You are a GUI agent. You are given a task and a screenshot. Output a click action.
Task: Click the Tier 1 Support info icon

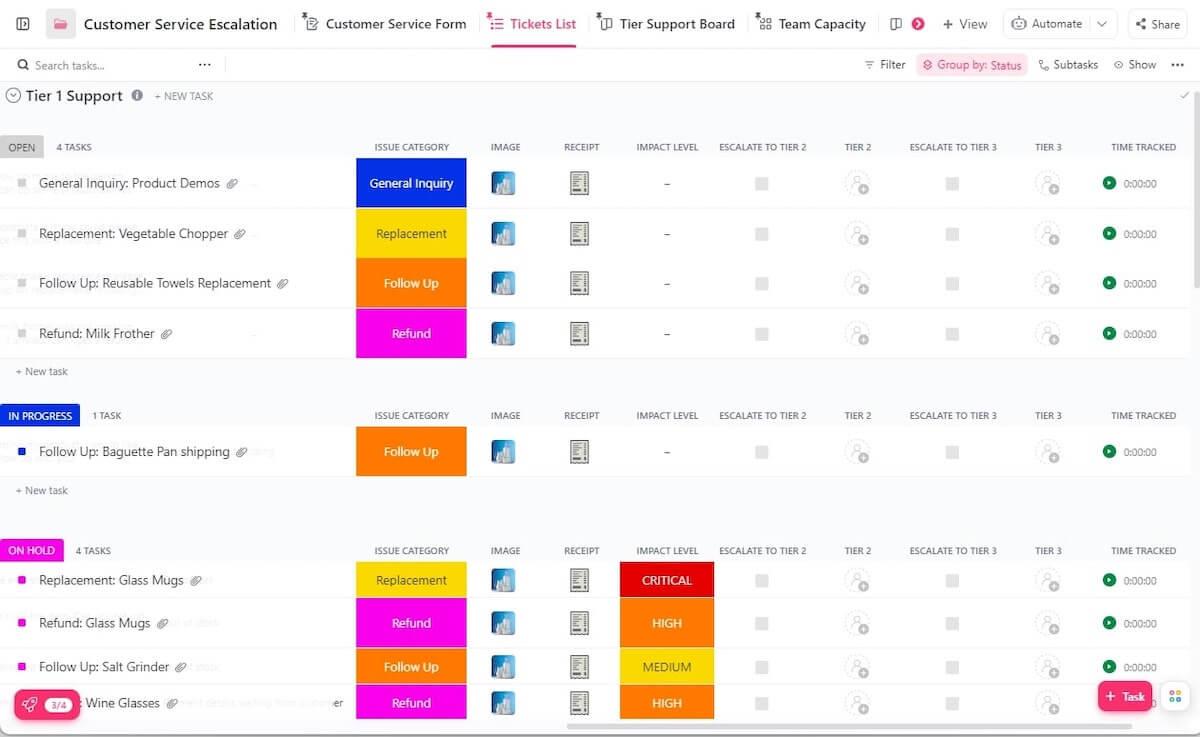click(x=137, y=96)
